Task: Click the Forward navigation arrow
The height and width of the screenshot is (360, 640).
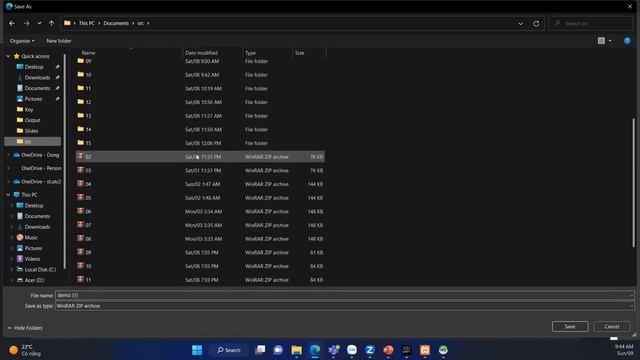Action: click(27, 24)
